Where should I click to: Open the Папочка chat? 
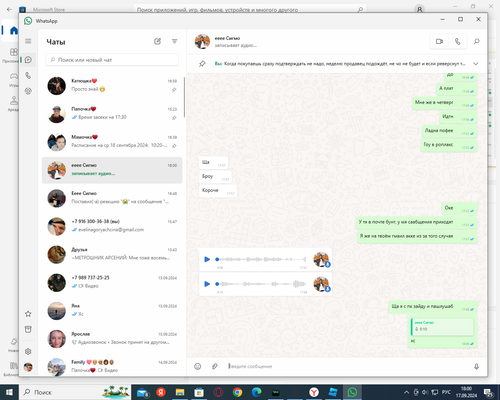(x=112, y=114)
